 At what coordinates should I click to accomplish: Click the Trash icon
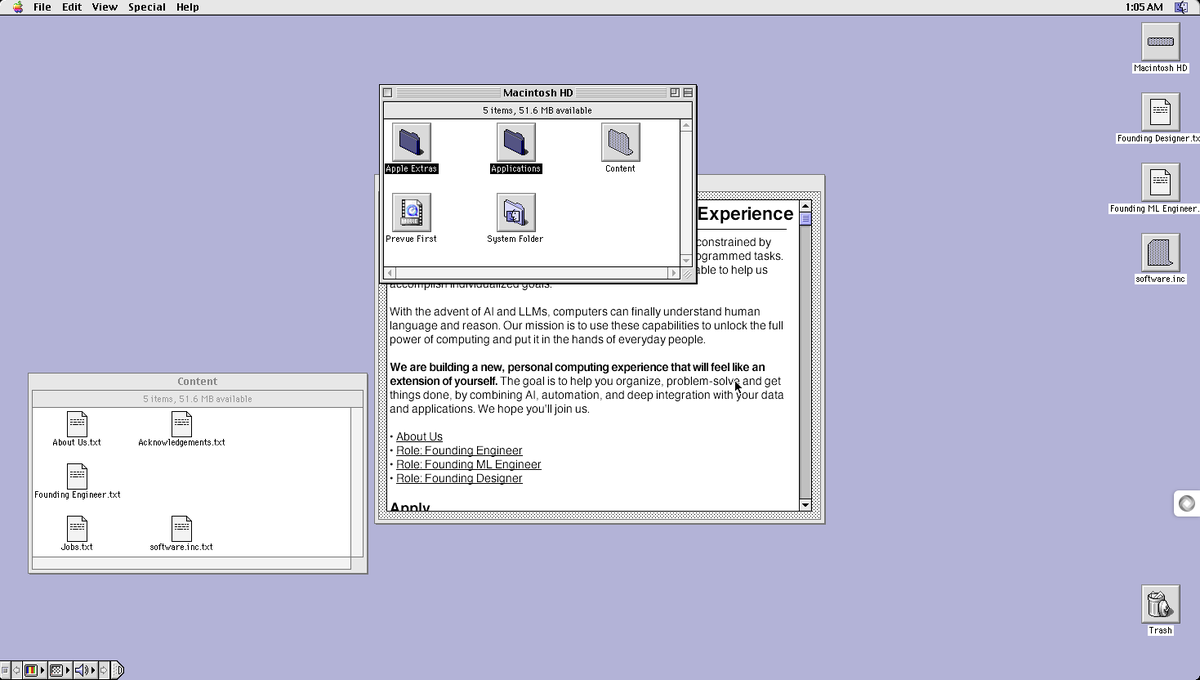1159,603
